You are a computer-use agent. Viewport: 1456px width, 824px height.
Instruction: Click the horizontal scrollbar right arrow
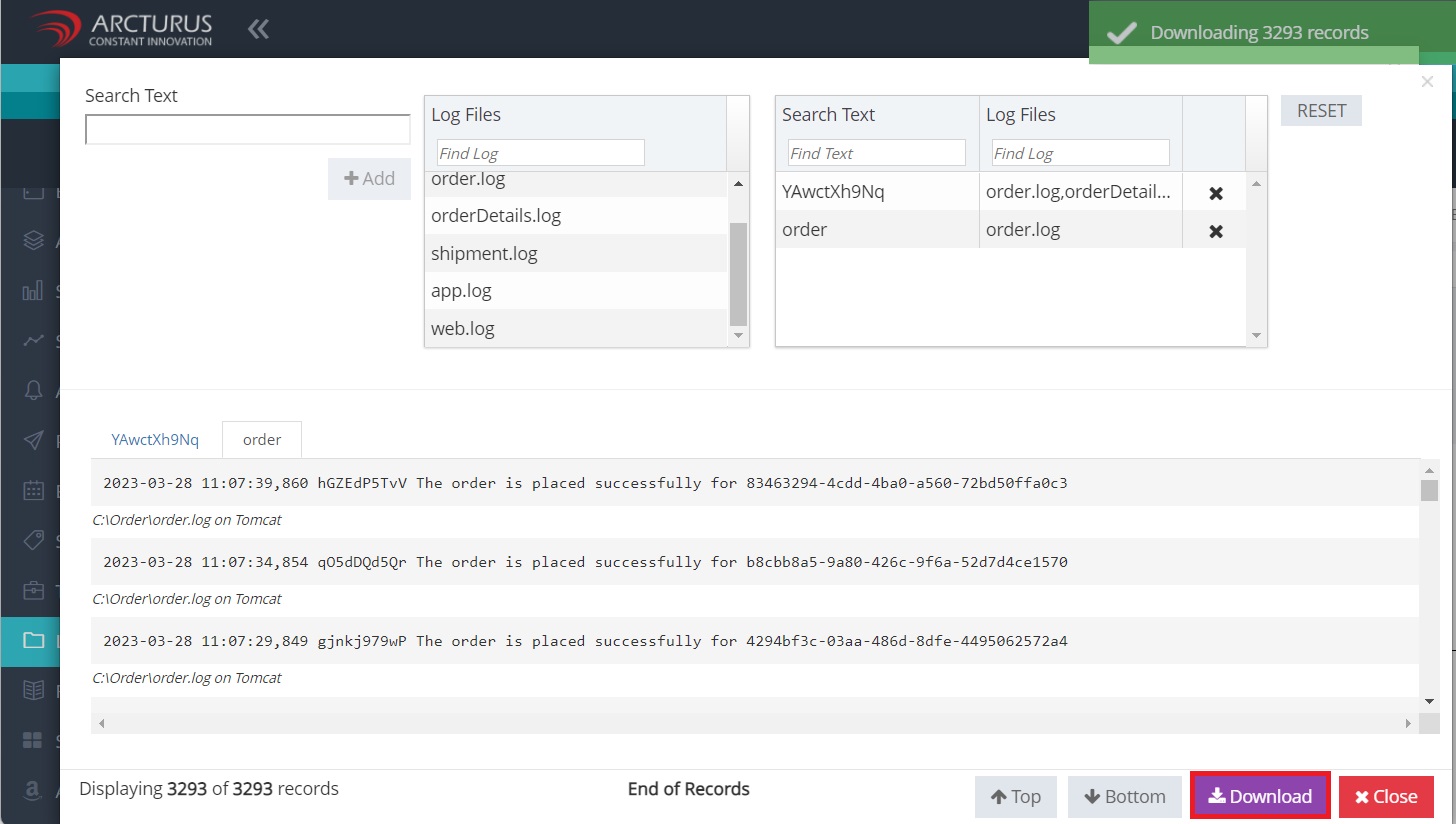click(x=1409, y=723)
